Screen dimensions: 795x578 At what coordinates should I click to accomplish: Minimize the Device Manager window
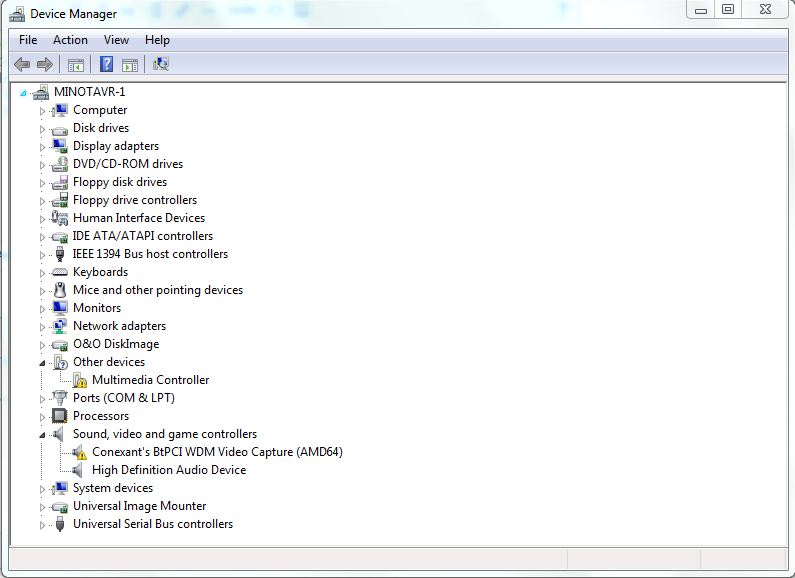(x=701, y=10)
